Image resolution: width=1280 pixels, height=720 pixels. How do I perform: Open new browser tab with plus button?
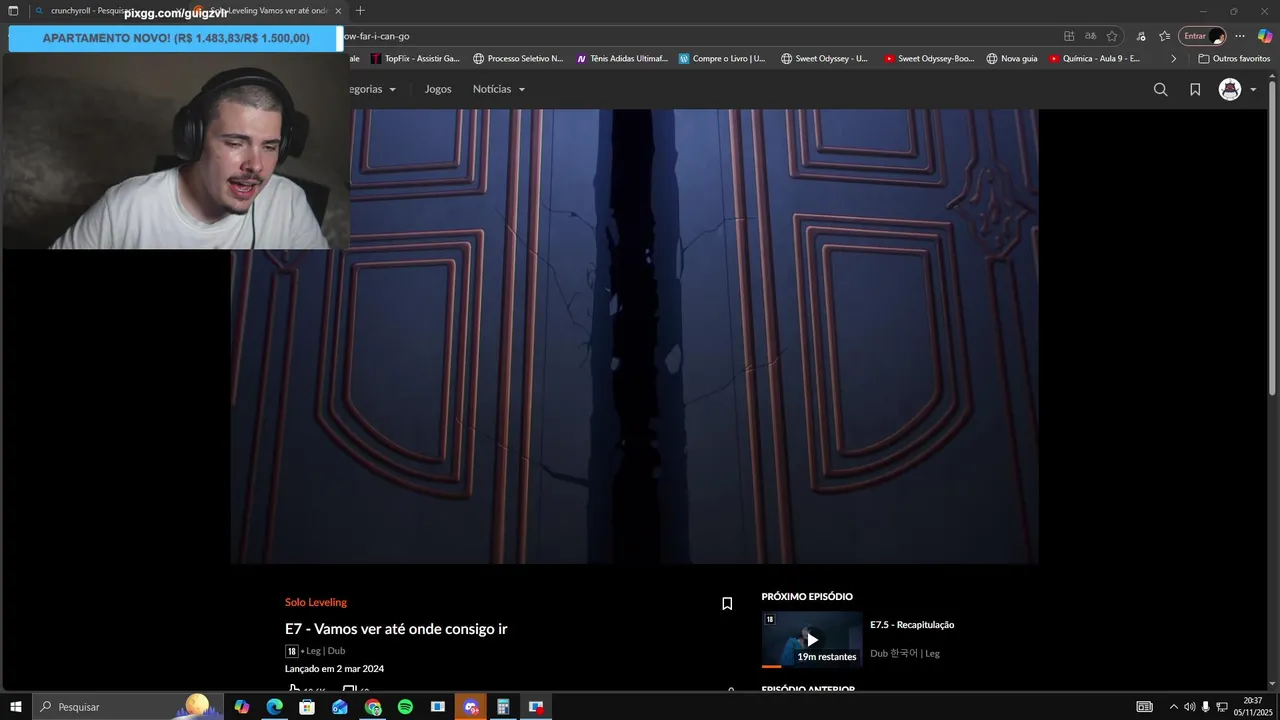click(360, 11)
